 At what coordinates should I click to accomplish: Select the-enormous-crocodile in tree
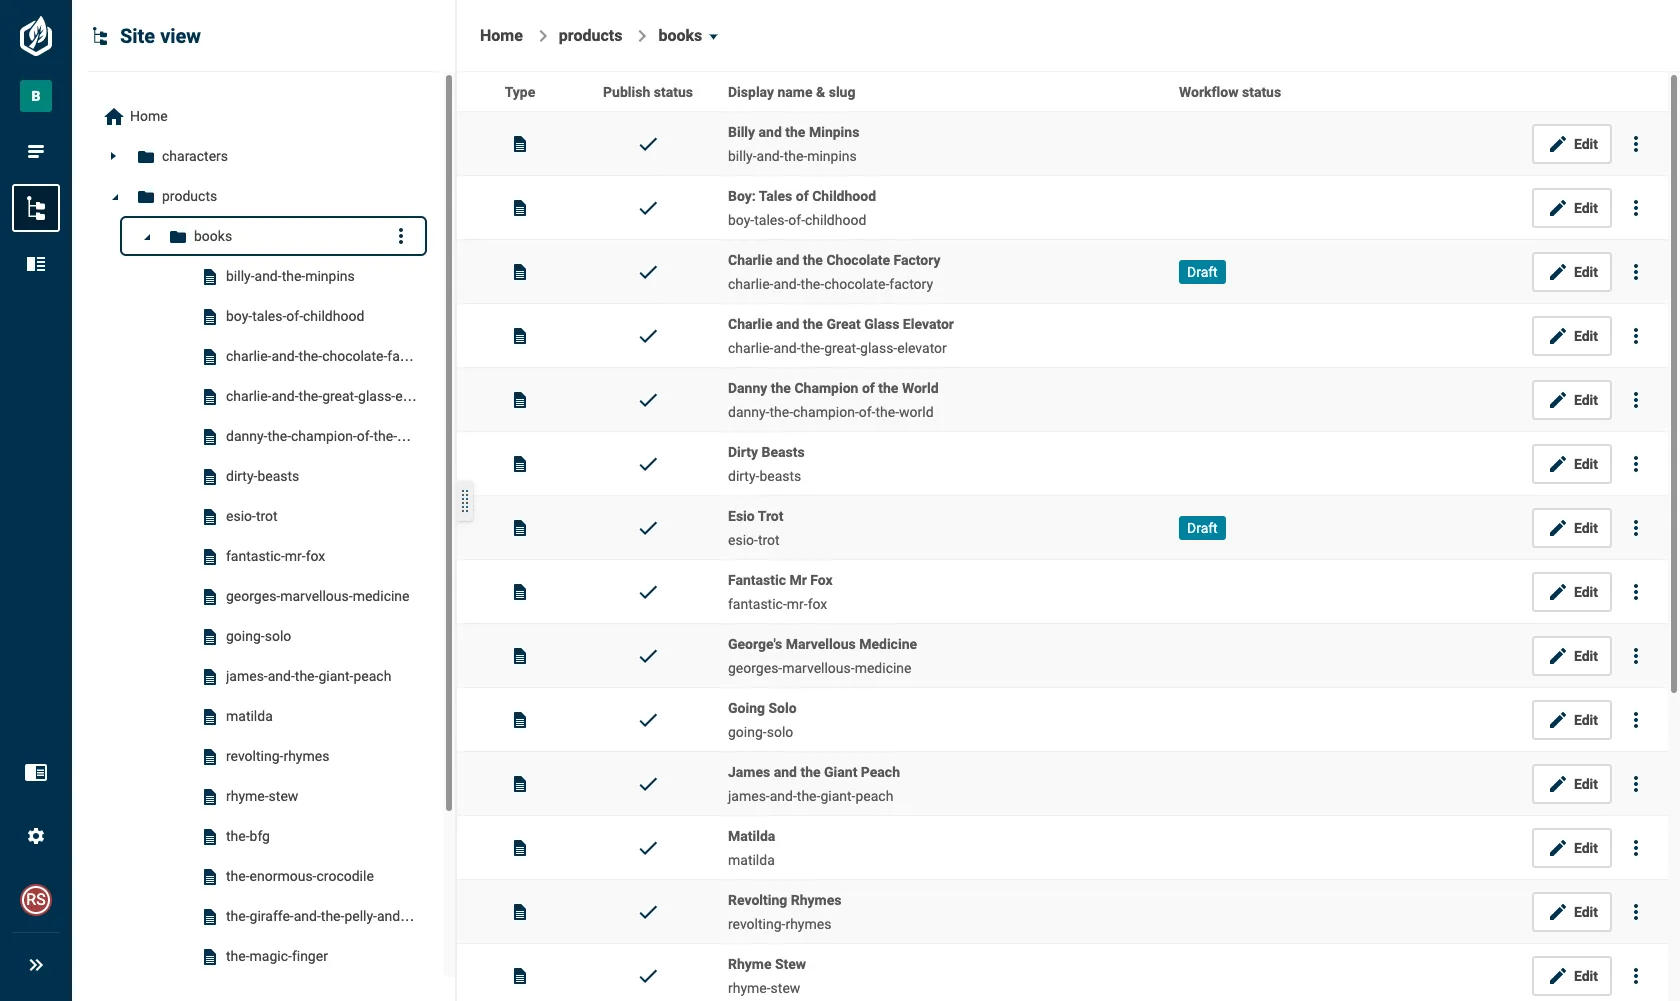click(300, 876)
